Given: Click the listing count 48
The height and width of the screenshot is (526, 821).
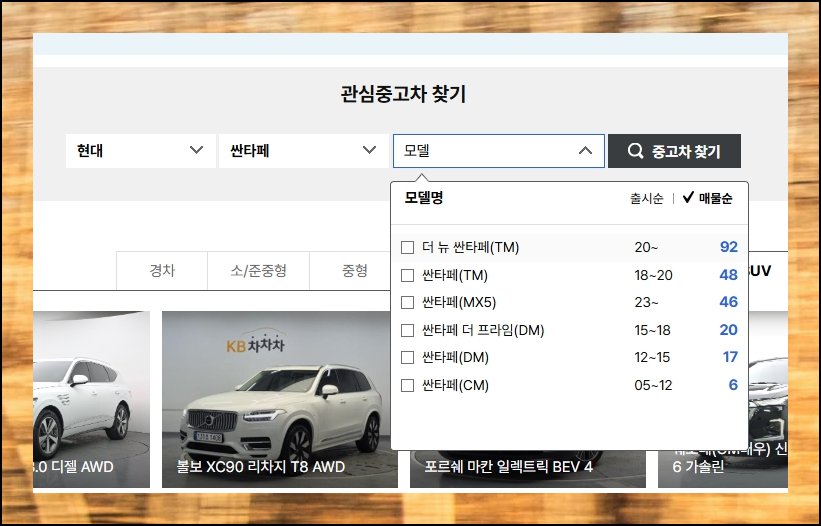Looking at the screenshot, I should click(x=728, y=274).
